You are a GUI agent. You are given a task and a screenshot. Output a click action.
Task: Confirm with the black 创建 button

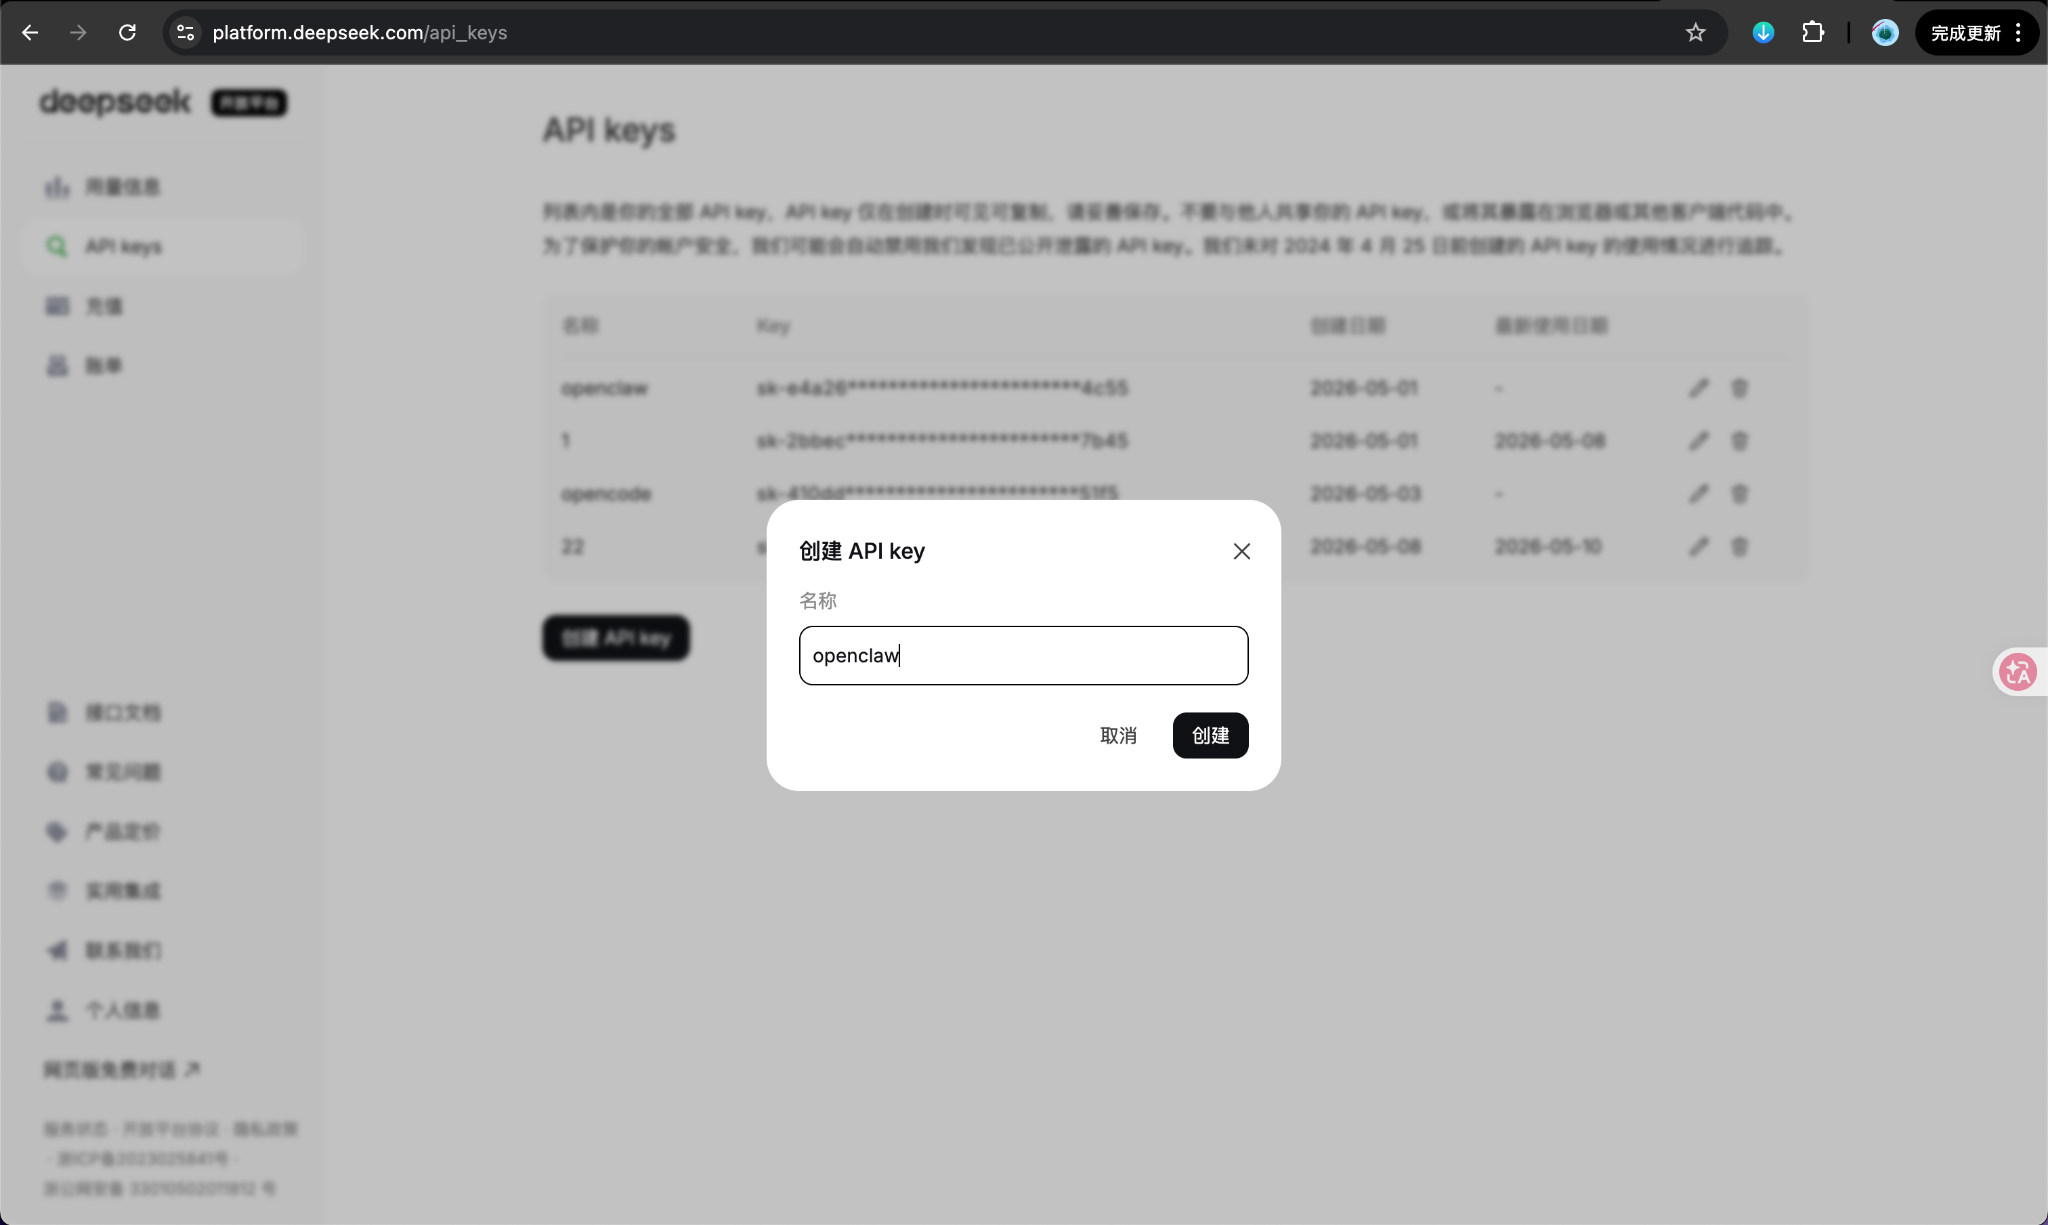tap(1210, 735)
